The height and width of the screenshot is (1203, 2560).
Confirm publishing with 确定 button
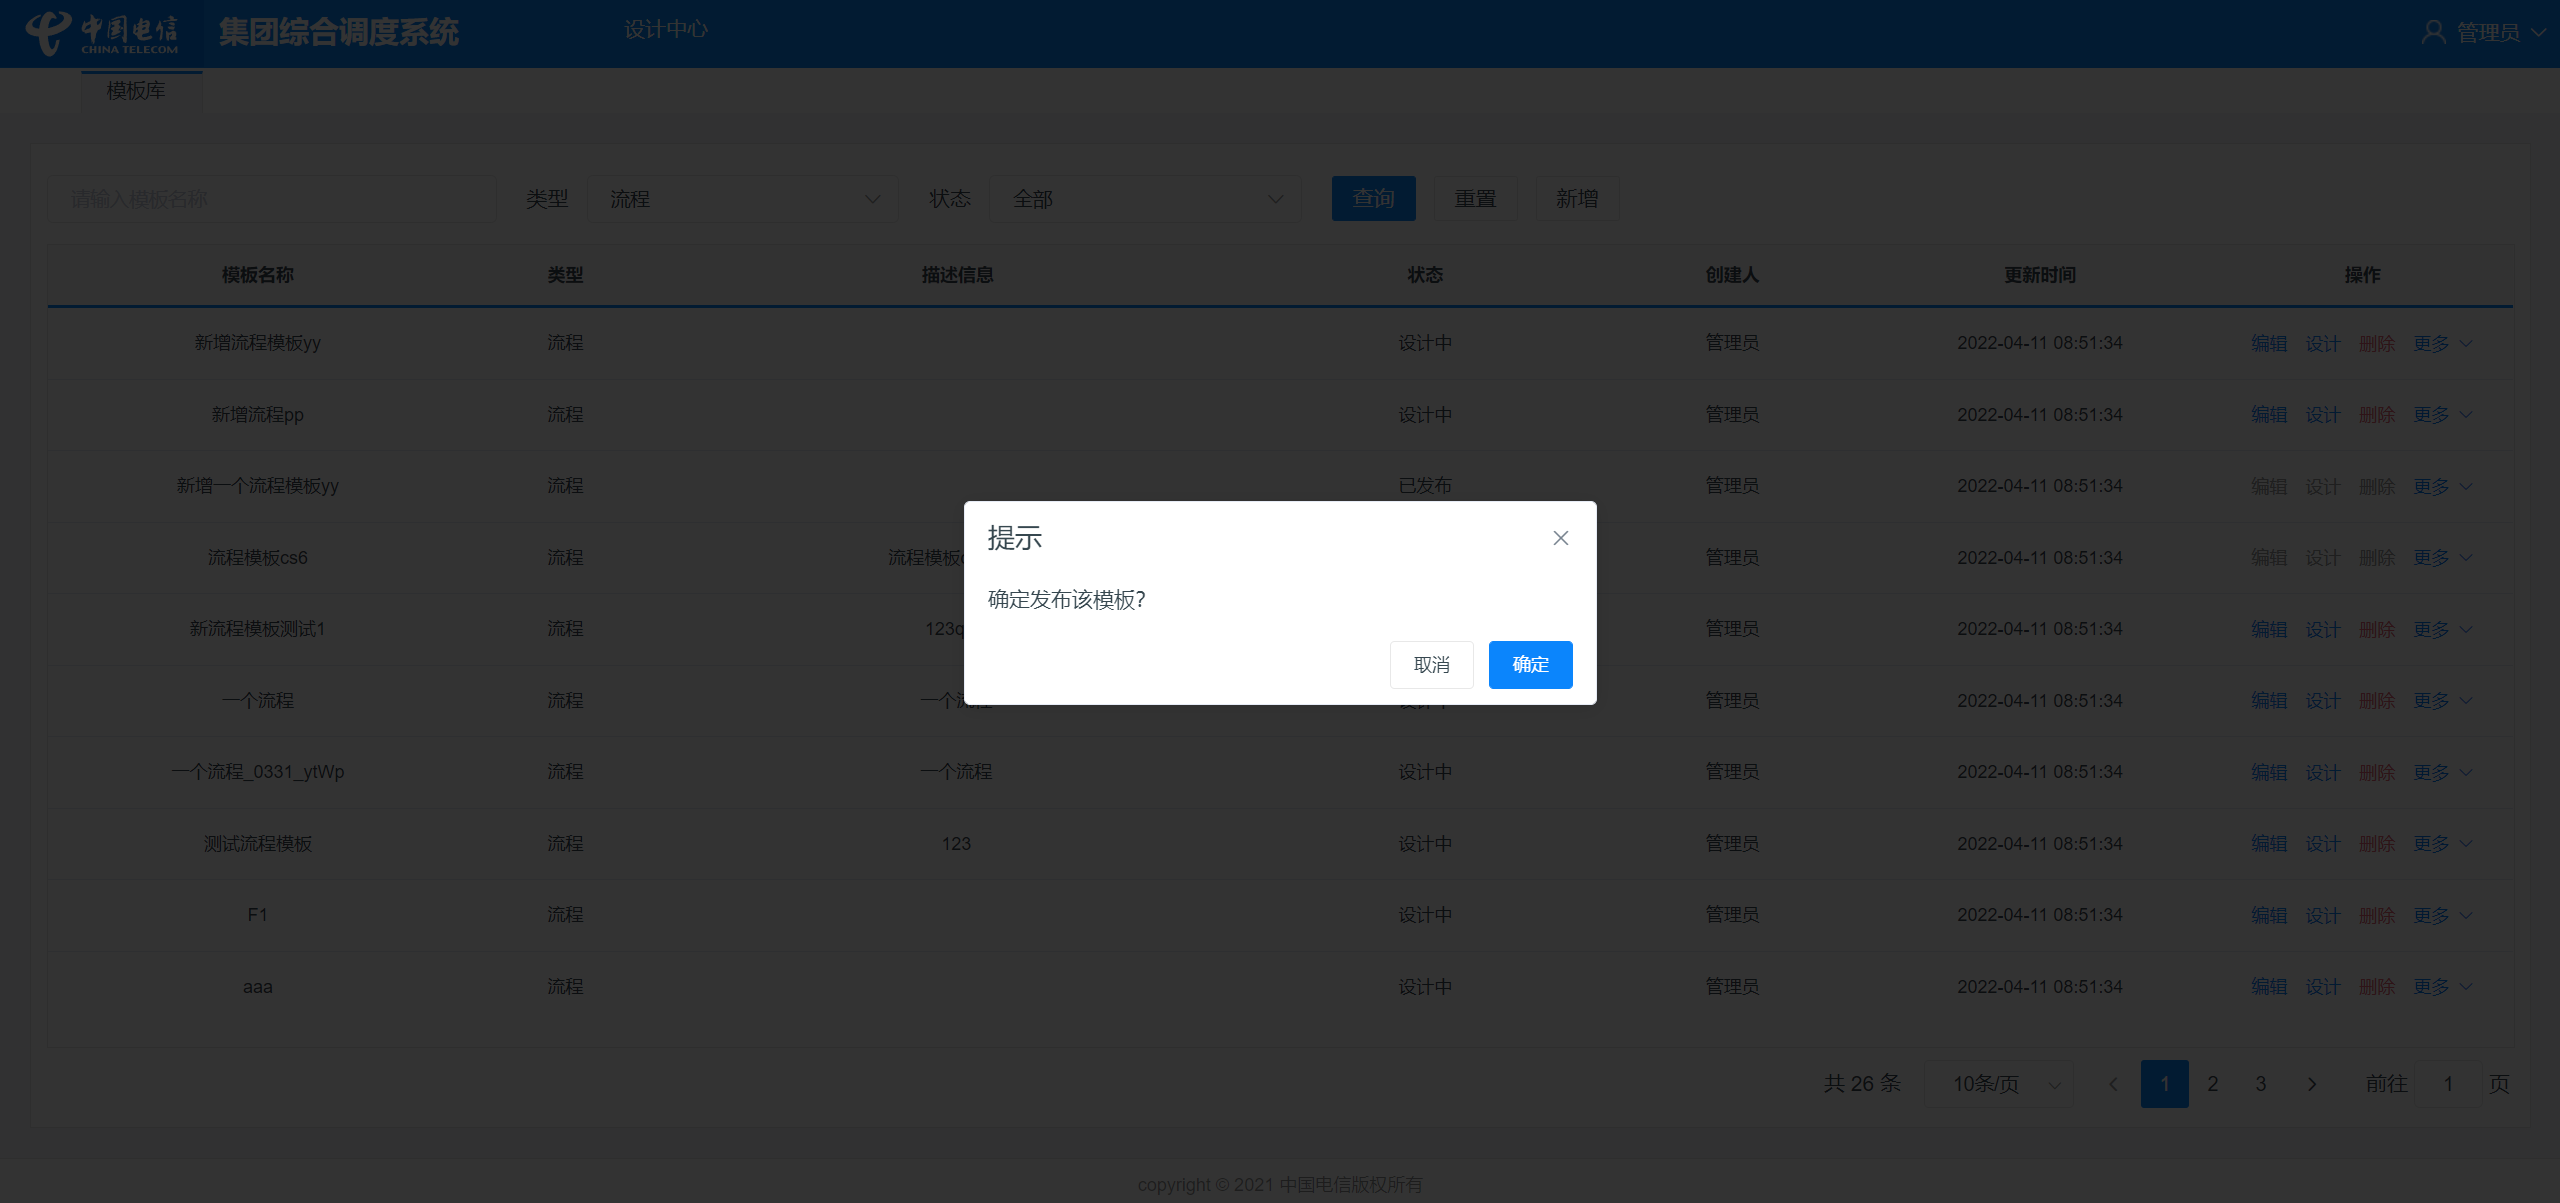(1530, 665)
